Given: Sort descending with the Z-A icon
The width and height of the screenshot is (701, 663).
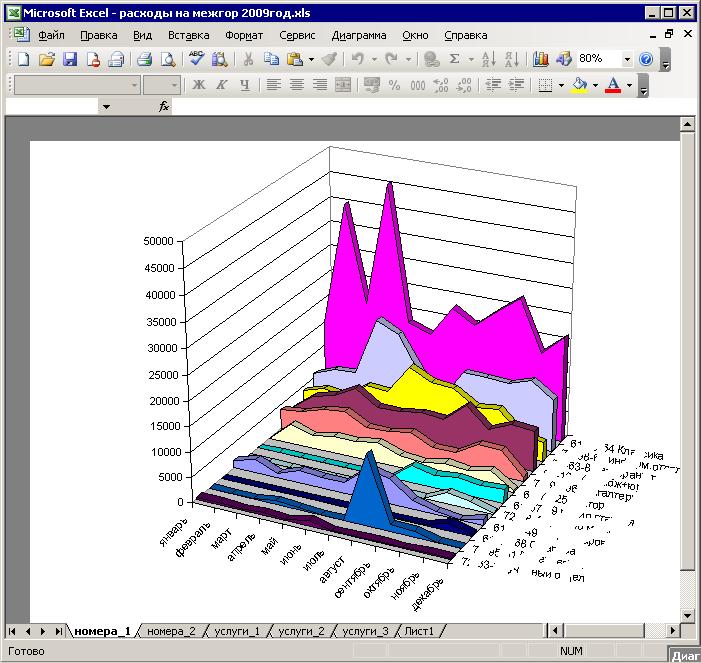Looking at the screenshot, I should click(512, 59).
